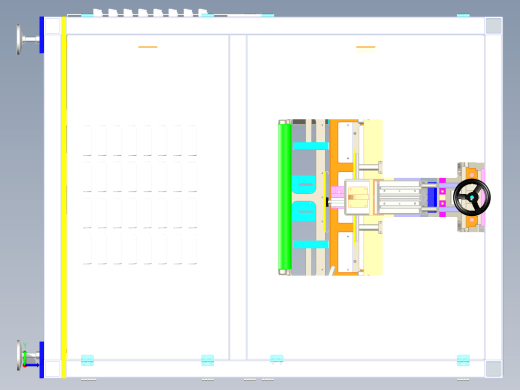Select the upper blue bar on left edge
The image size is (520, 390).
42,35
